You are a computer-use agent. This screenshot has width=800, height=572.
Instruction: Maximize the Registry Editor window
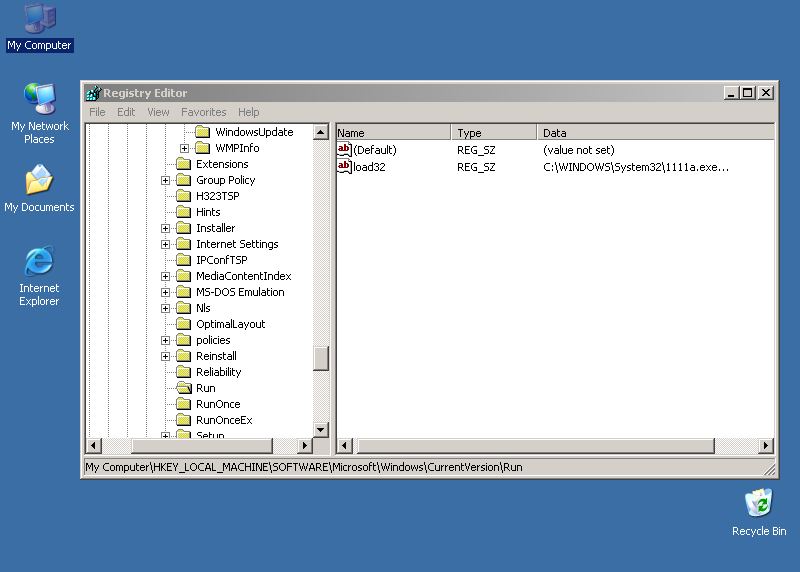click(748, 93)
